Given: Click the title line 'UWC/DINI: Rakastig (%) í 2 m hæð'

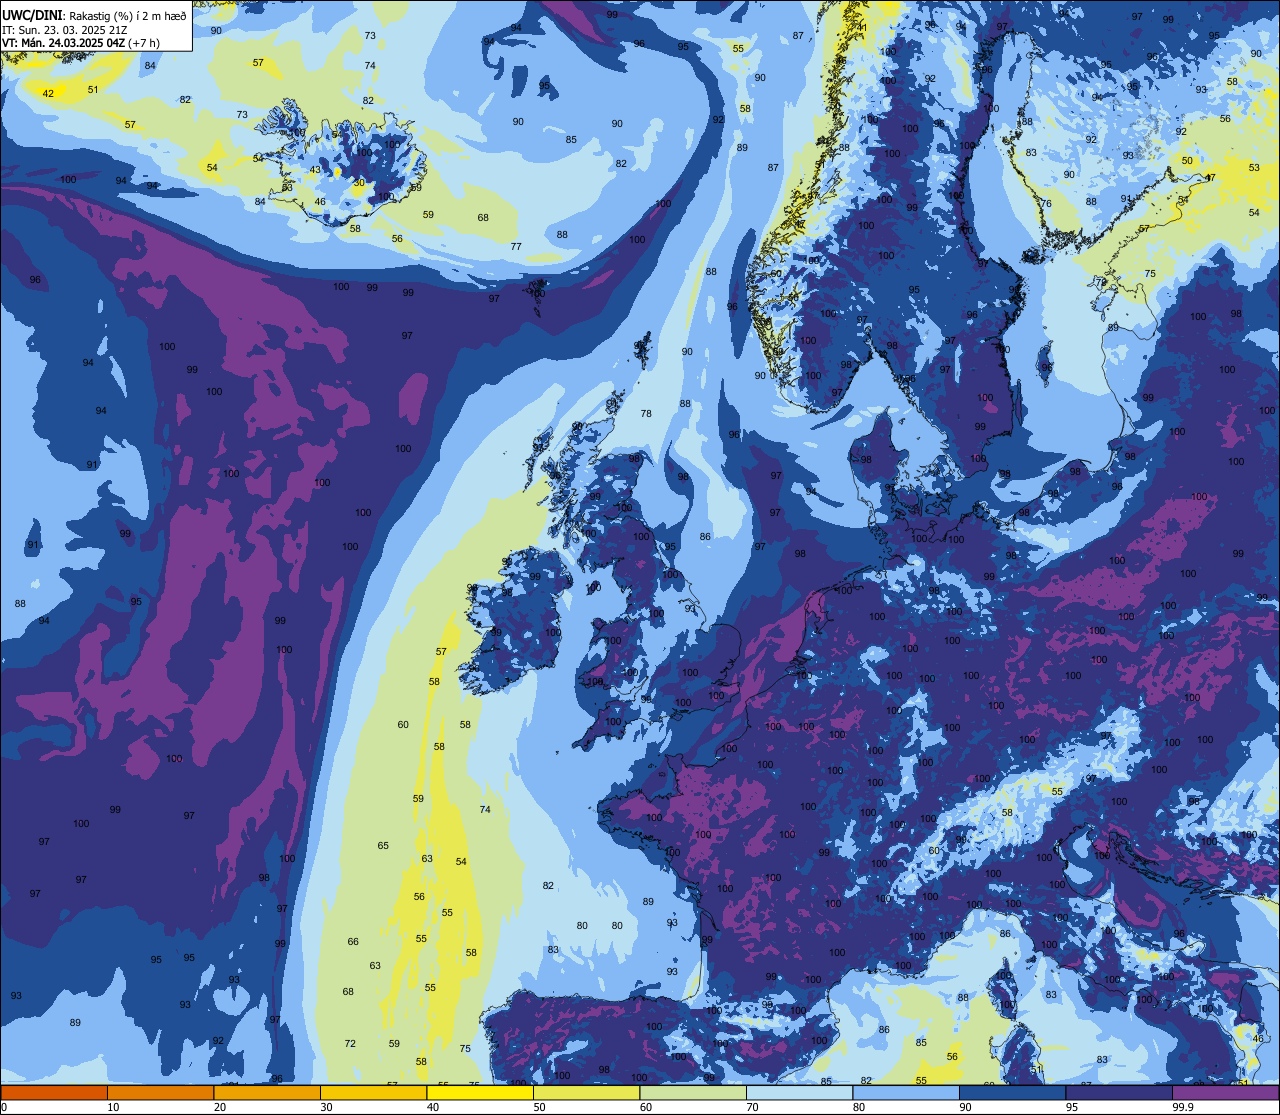Looking at the screenshot, I should [x=94, y=14].
